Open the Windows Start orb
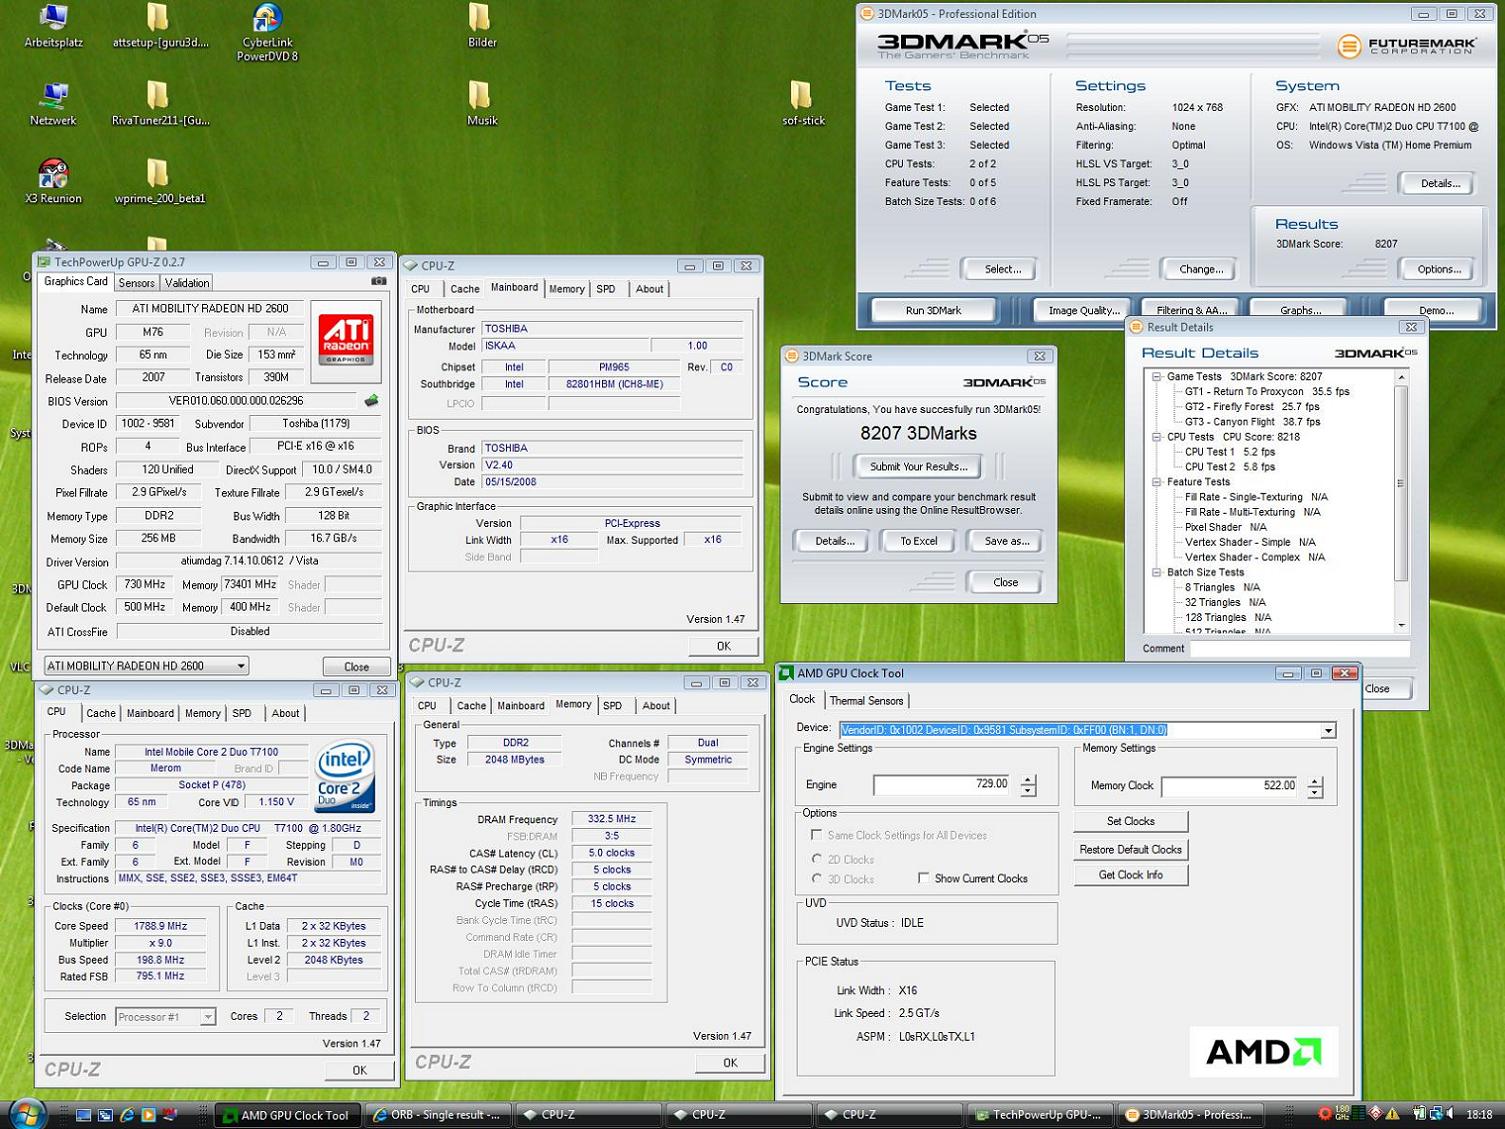The image size is (1505, 1129). (26, 1114)
